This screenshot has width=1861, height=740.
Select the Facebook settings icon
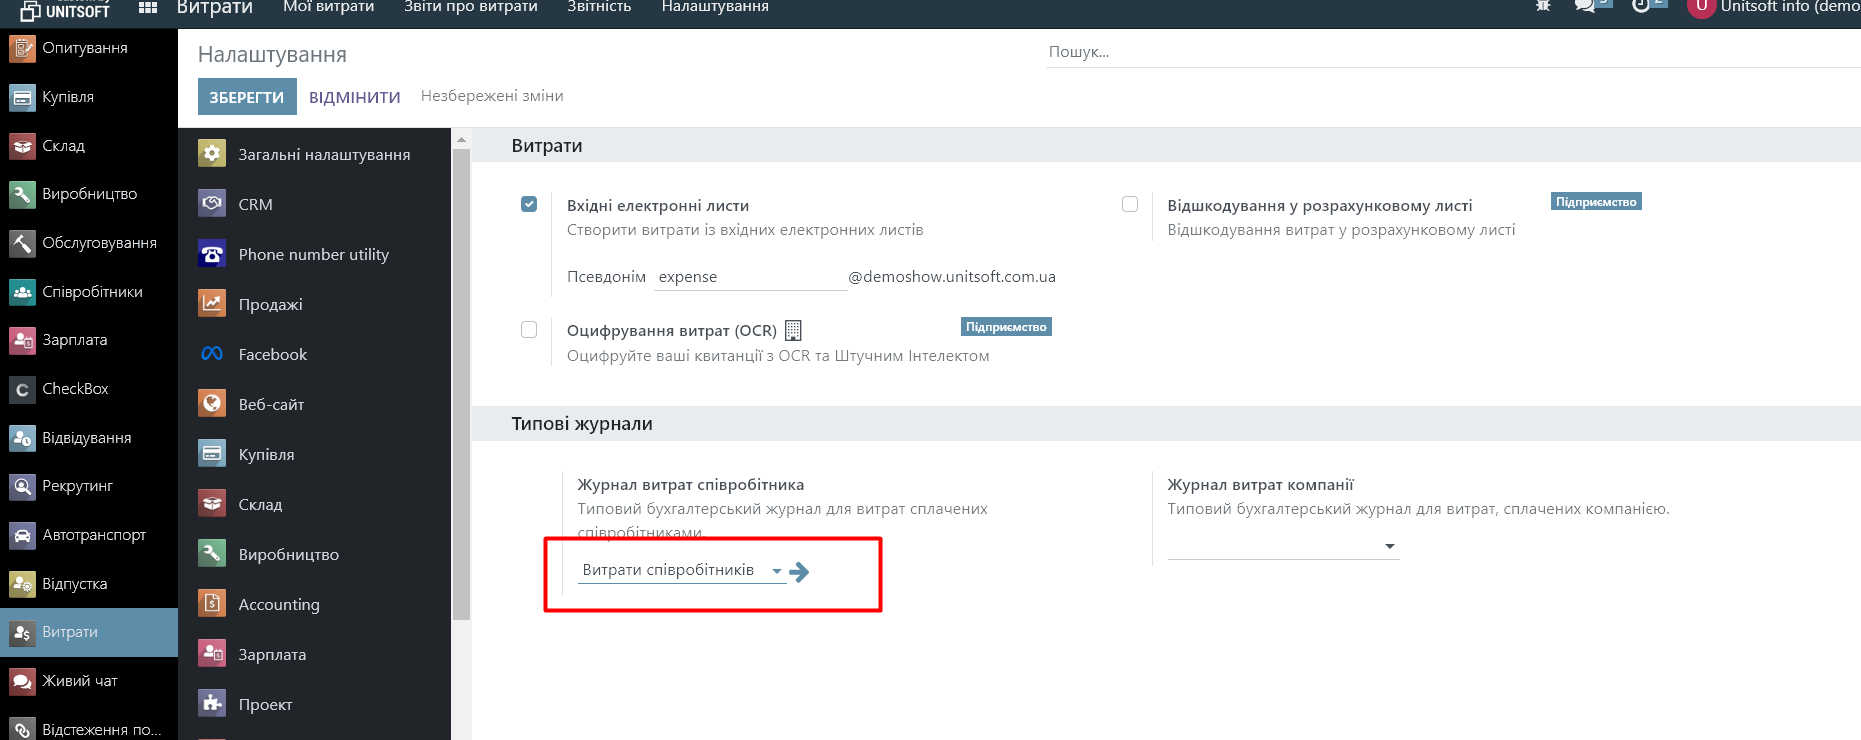tap(212, 354)
